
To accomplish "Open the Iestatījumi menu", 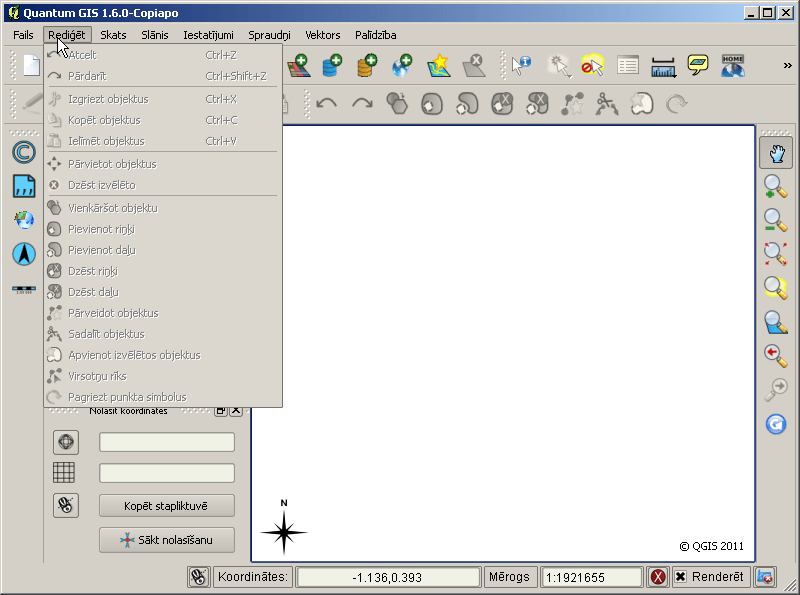I will pos(208,35).
